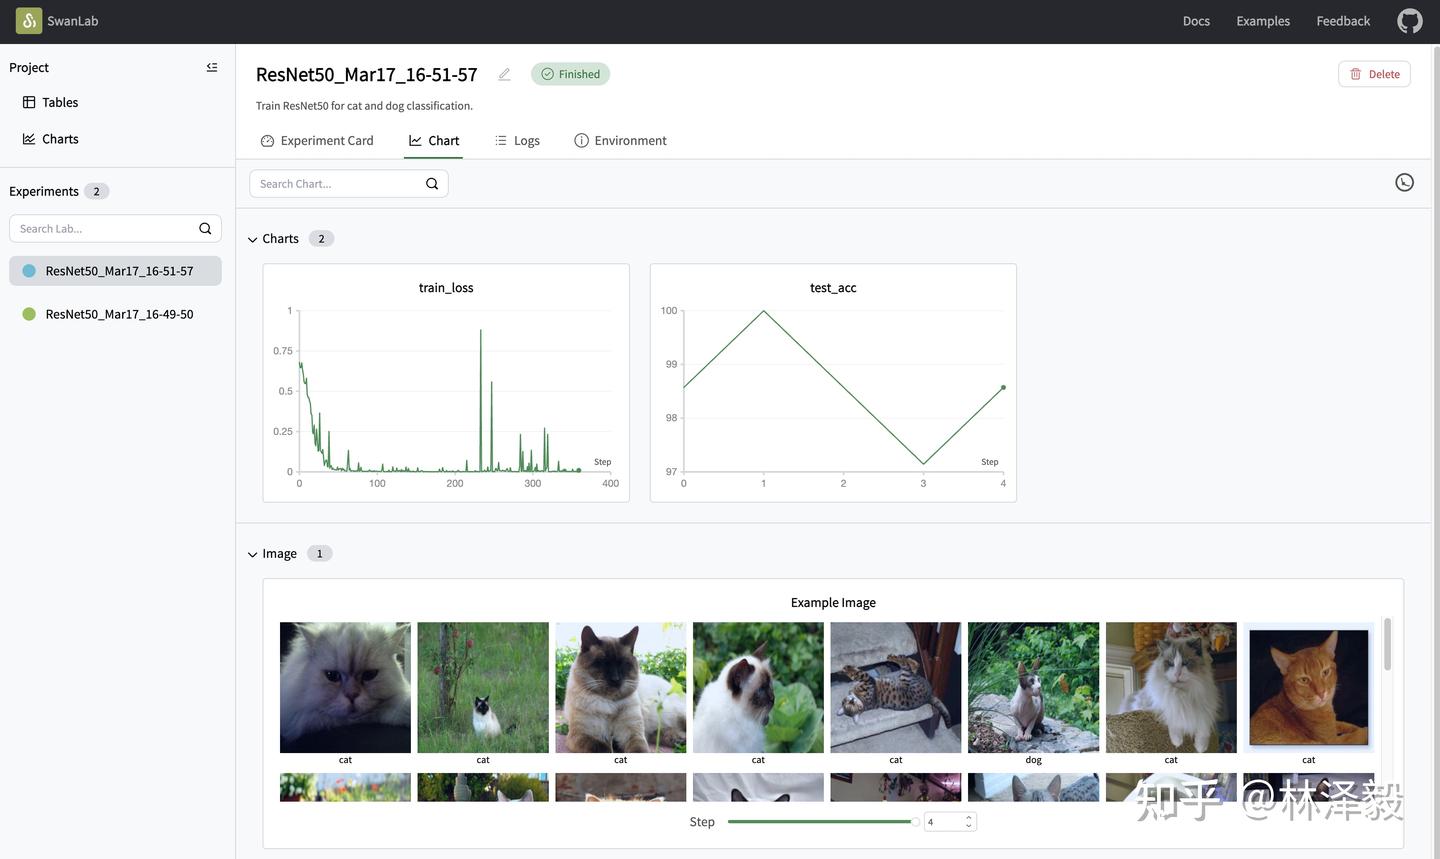The height and width of the screenshot is (859, 1440).
Task: Delete this experiment
Action: click(1374, 74)
